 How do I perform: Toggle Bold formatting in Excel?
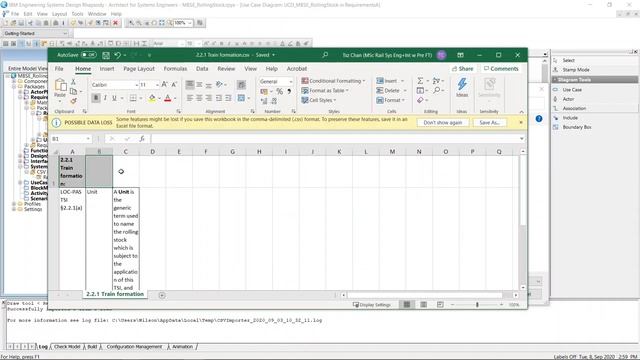[96, 98]
